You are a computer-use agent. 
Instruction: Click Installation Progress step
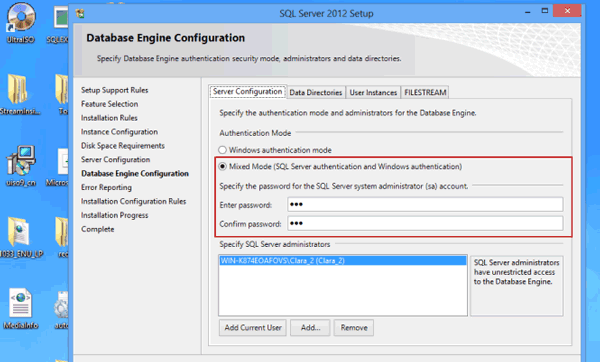point(114,215)
